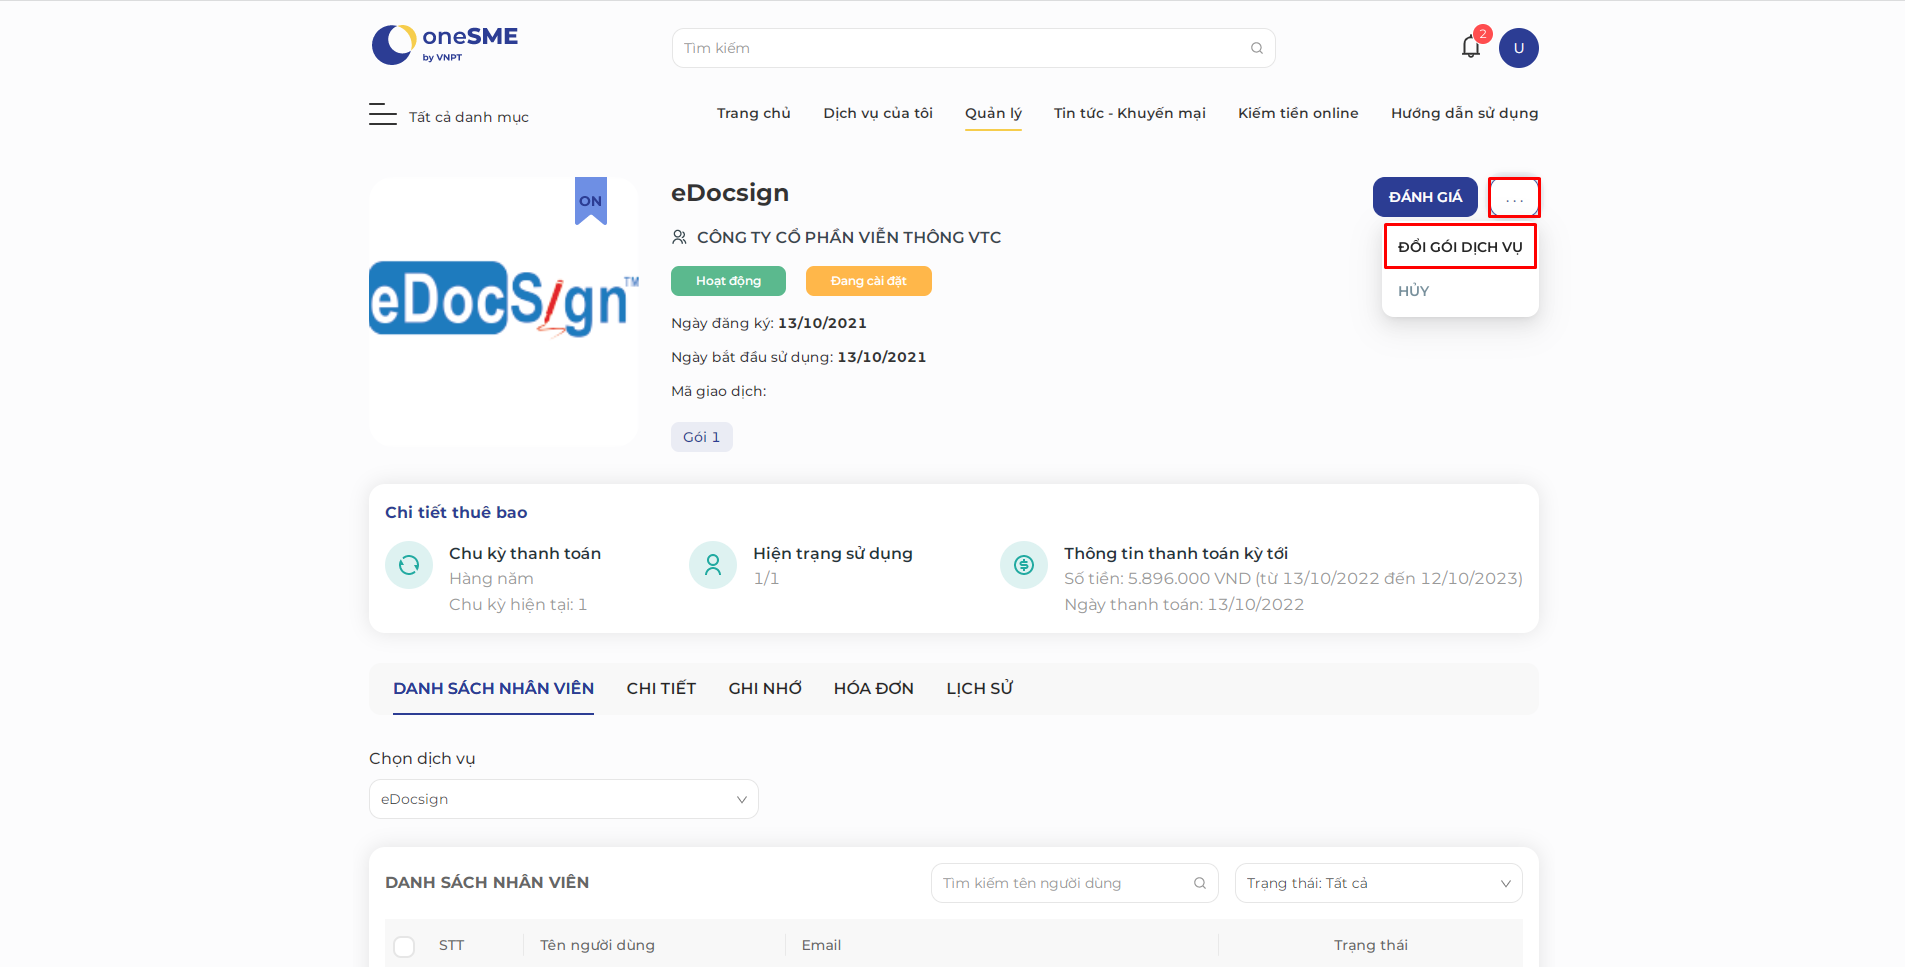Image resolution: width=1905 pixels, height=967 pixels.
Task: Click the Trạng thái column header
Action: pos(1370,945)
